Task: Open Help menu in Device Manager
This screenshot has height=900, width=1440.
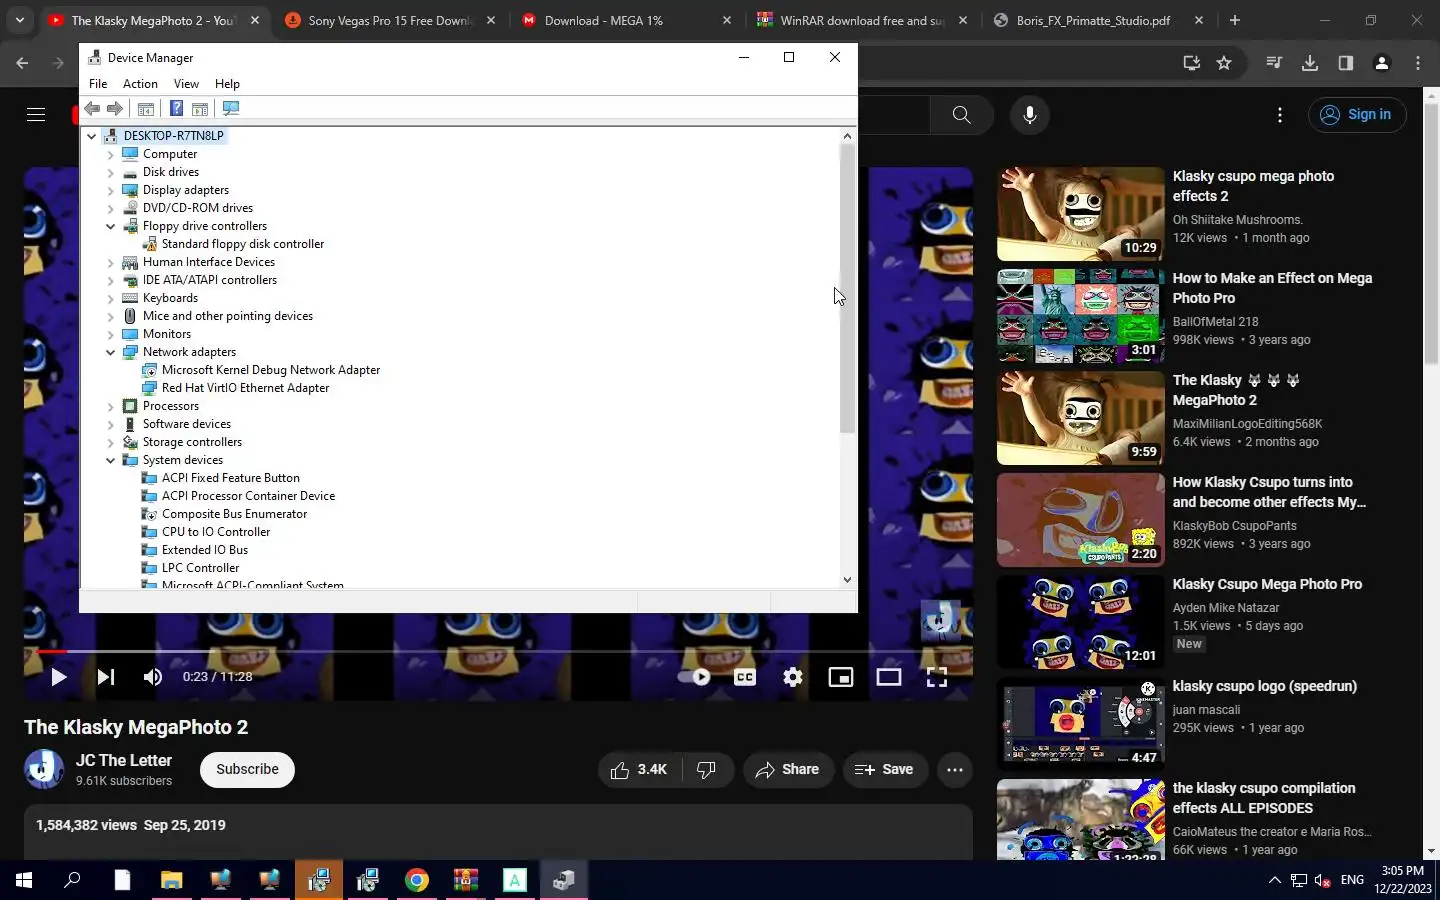Action: pos(227,84)
